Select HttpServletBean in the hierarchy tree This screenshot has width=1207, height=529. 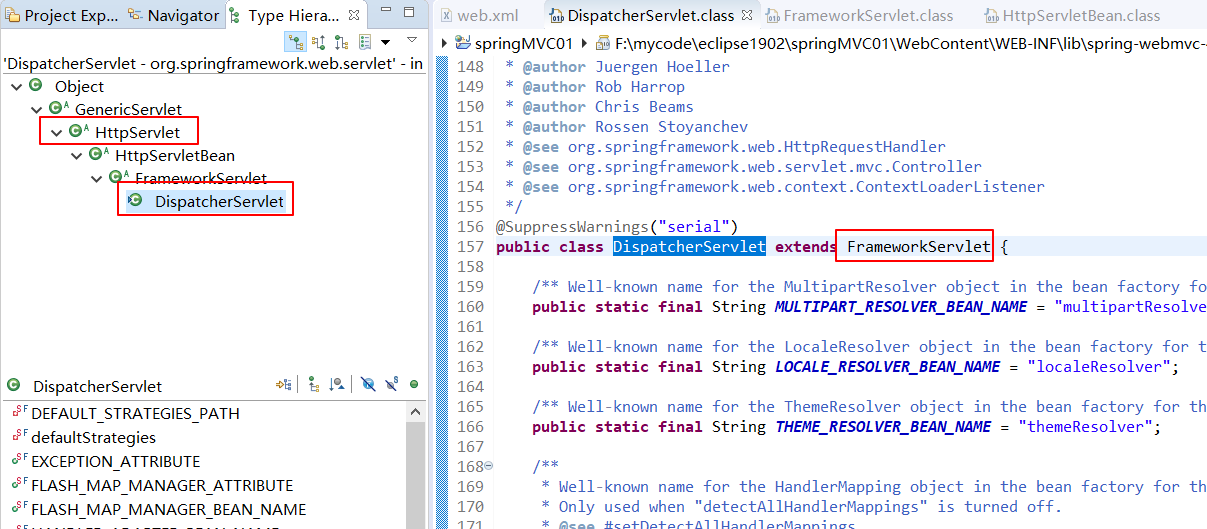click(175, 155)
